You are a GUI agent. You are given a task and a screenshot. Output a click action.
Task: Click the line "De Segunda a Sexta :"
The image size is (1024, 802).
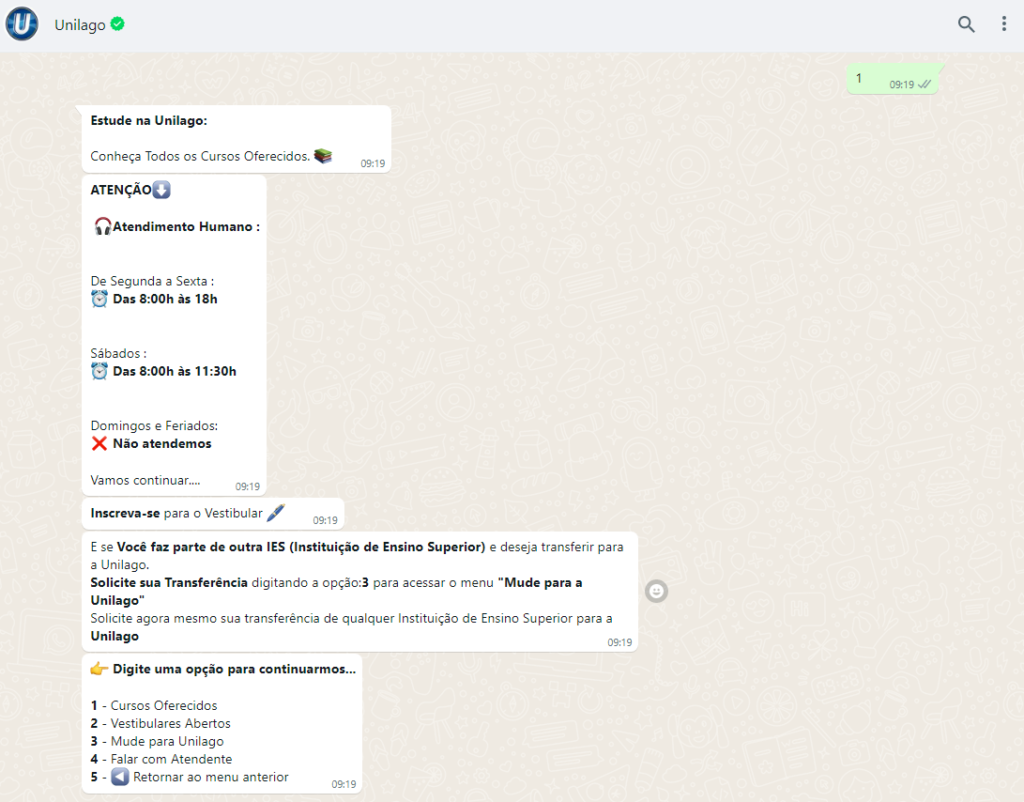coord(152,281)
